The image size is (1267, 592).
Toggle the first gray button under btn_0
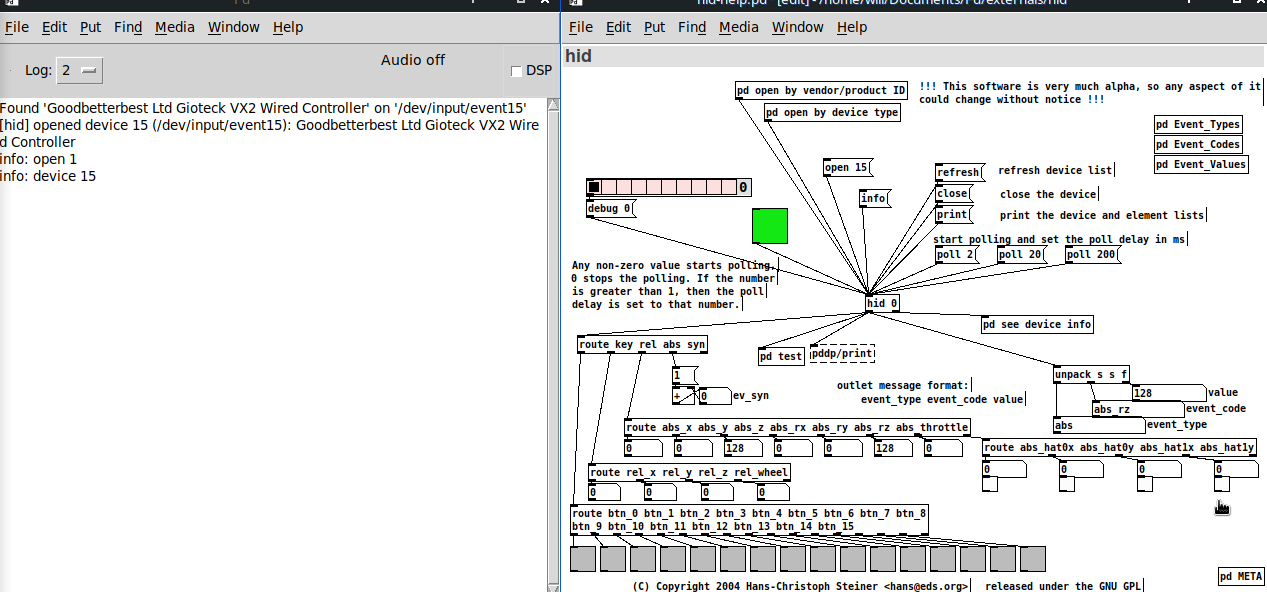[x=582, y=559]
